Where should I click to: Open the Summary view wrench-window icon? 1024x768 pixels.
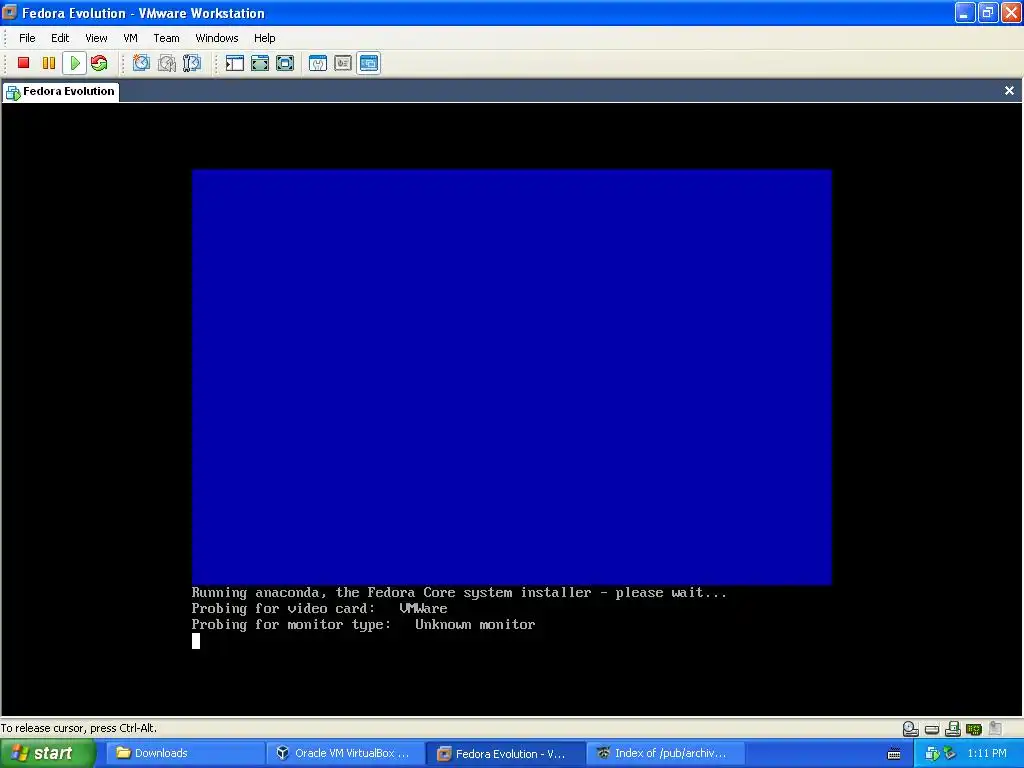tap(318, 63)
